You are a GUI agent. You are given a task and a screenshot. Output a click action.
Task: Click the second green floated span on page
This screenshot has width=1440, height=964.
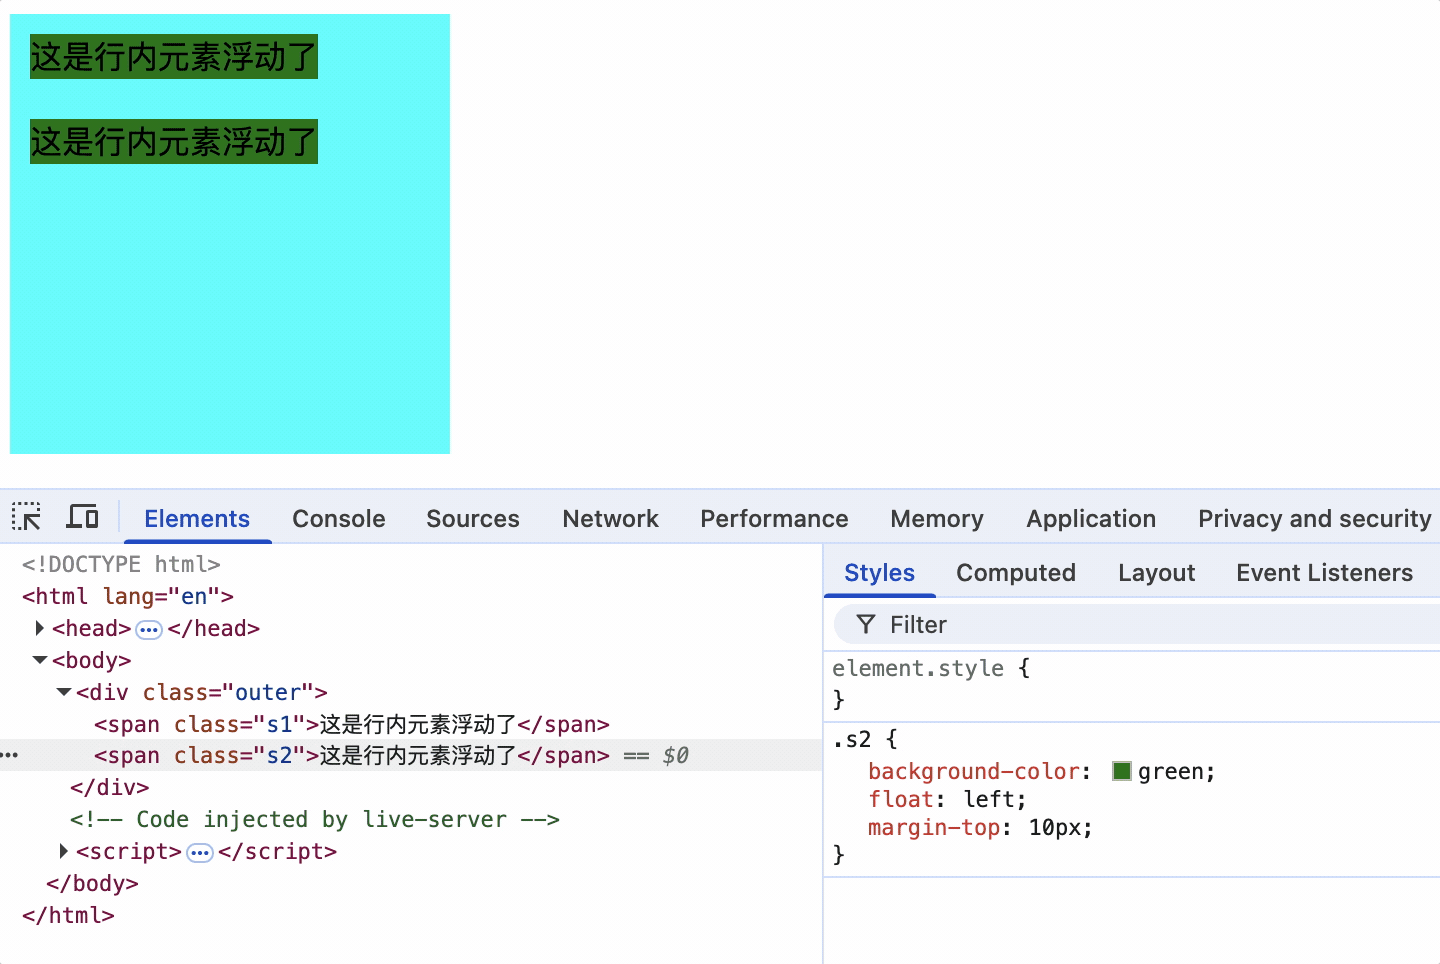click(x=174, y=142)
